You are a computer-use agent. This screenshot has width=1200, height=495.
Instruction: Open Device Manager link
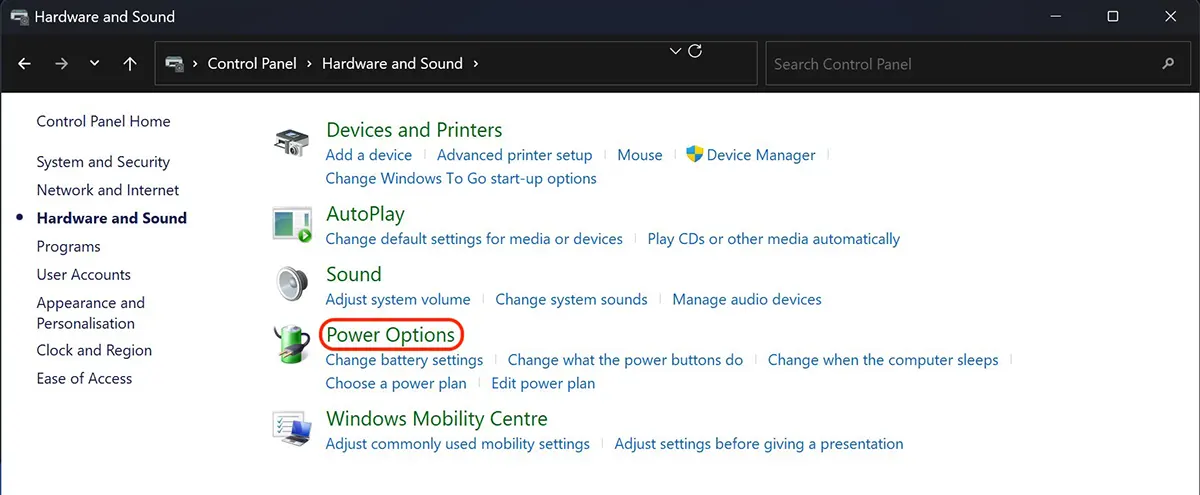coord(761,155)
